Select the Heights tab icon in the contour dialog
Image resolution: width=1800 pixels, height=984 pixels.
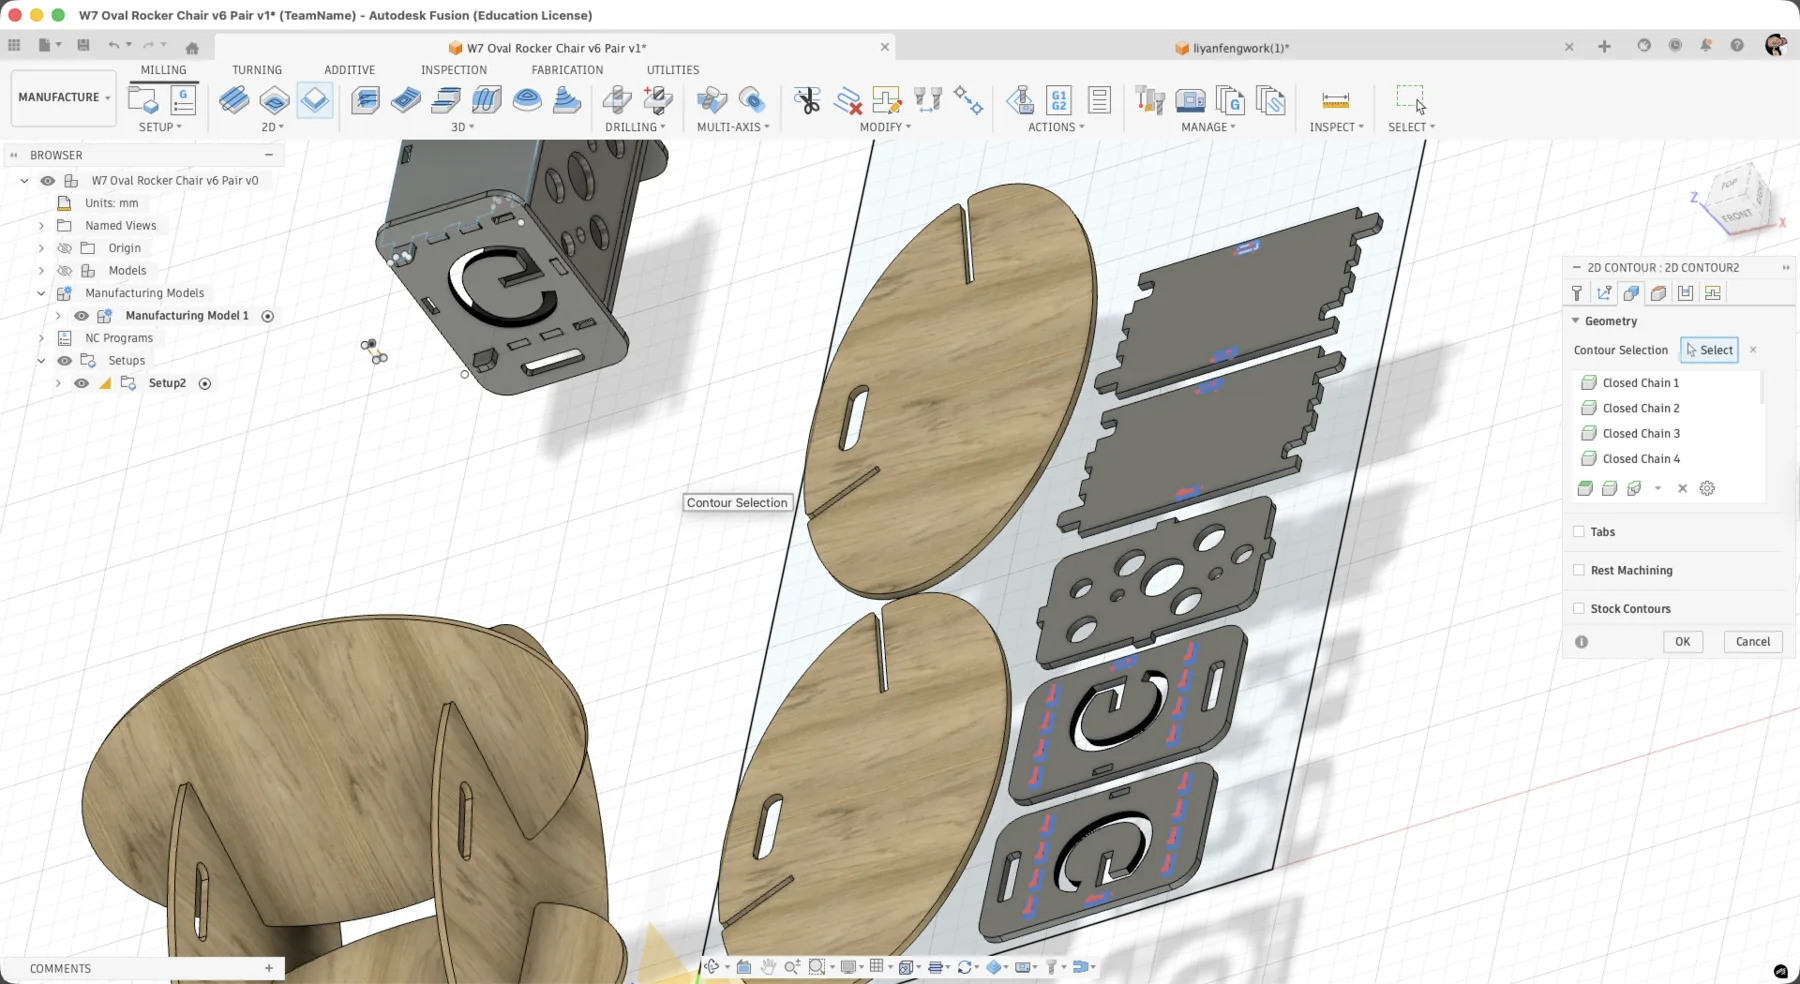(1660, 294)
